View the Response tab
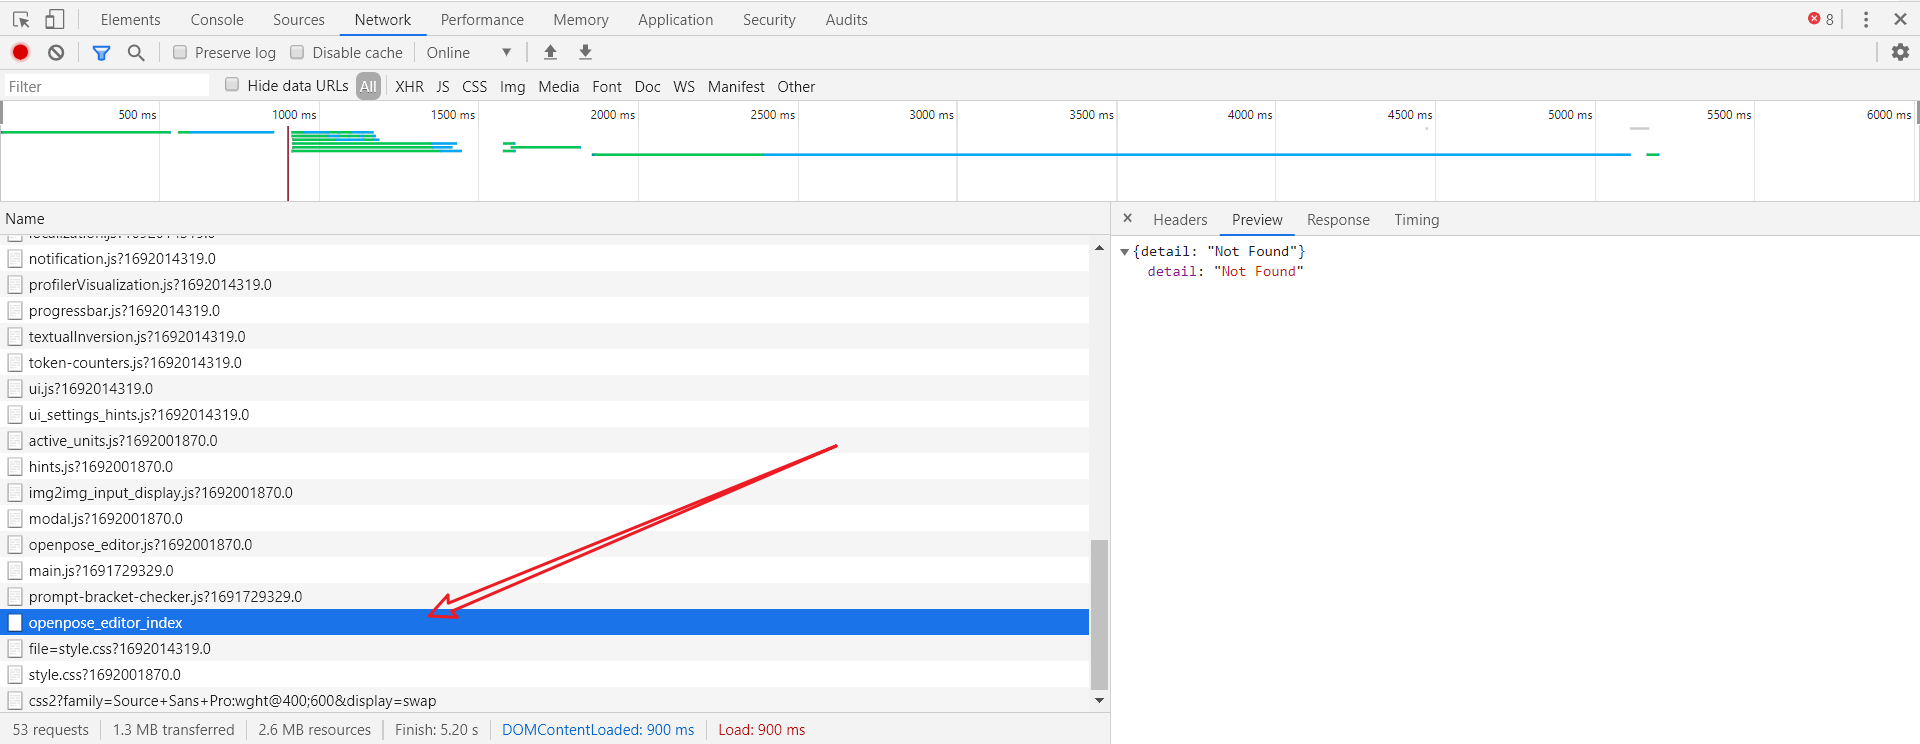The image size is (1920, 744). click(1338, 220)
